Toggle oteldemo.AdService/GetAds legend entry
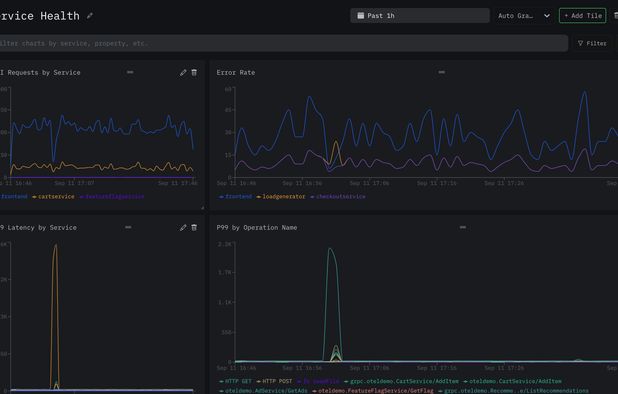 click(263, 391)
